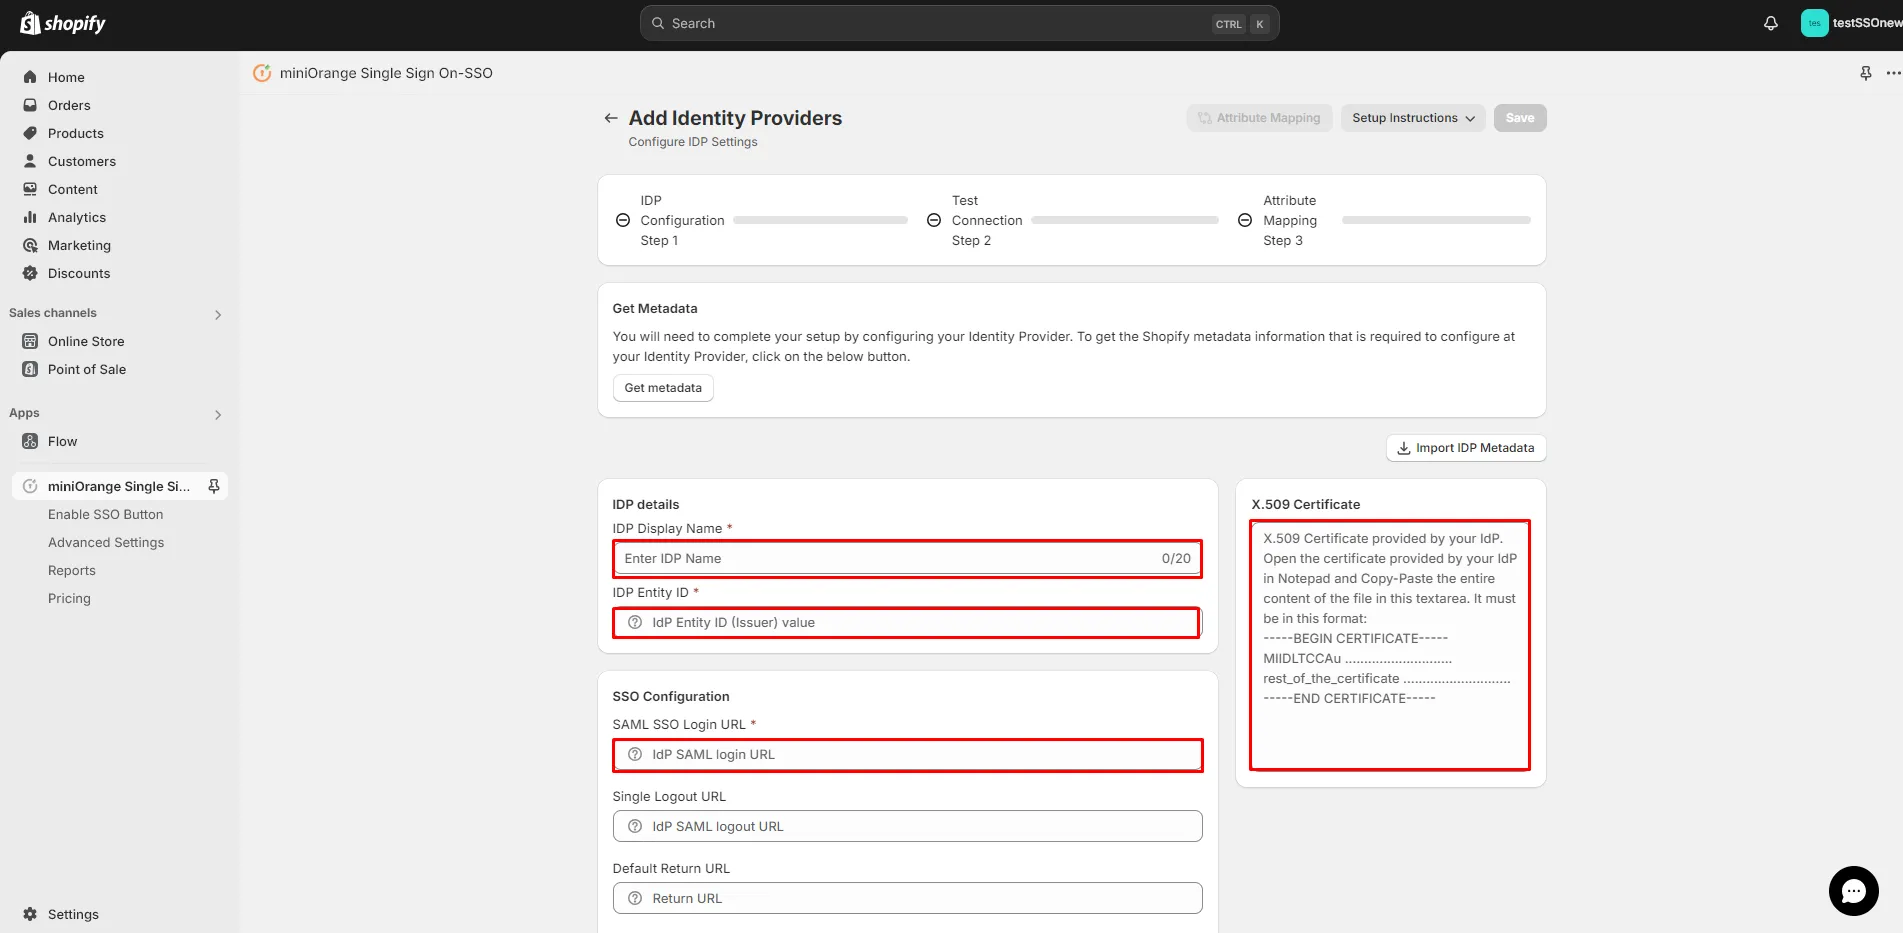The height and width of the screenshot is (933, 1903).
Task: Click the Marketing target icon
Action: pos(30,245)
